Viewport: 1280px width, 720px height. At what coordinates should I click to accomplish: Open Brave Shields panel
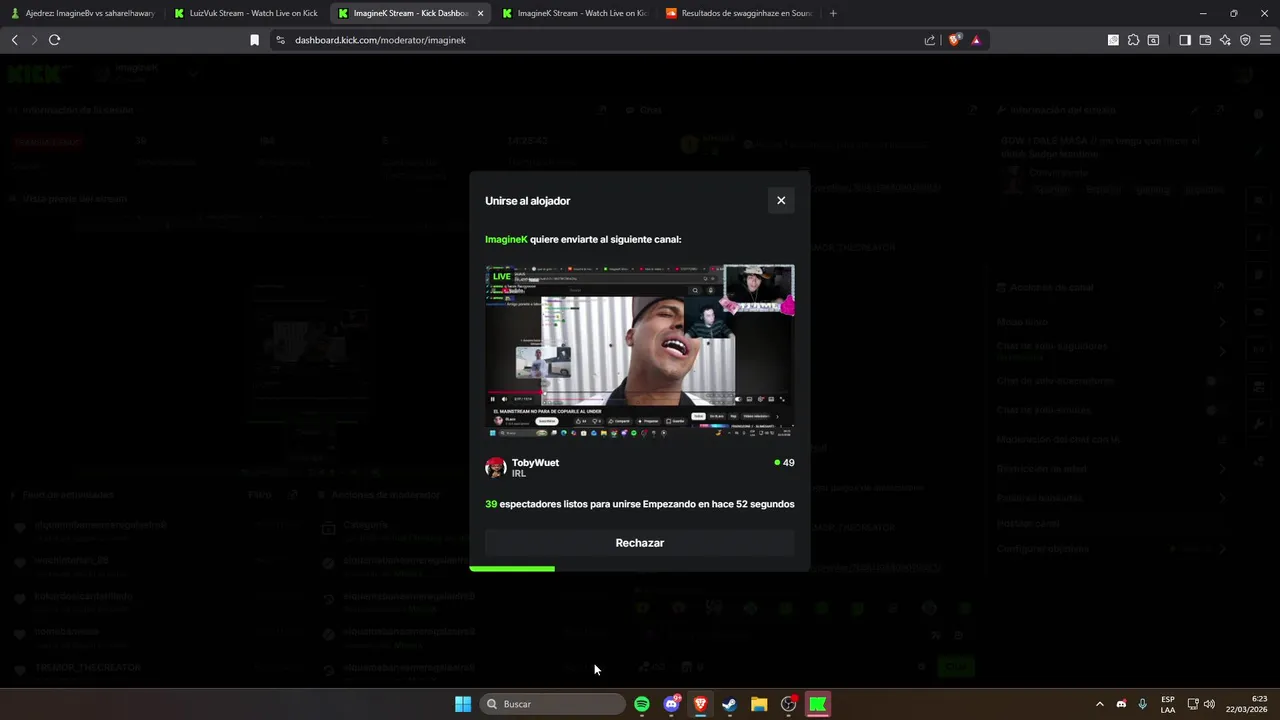tap(954, 40)
